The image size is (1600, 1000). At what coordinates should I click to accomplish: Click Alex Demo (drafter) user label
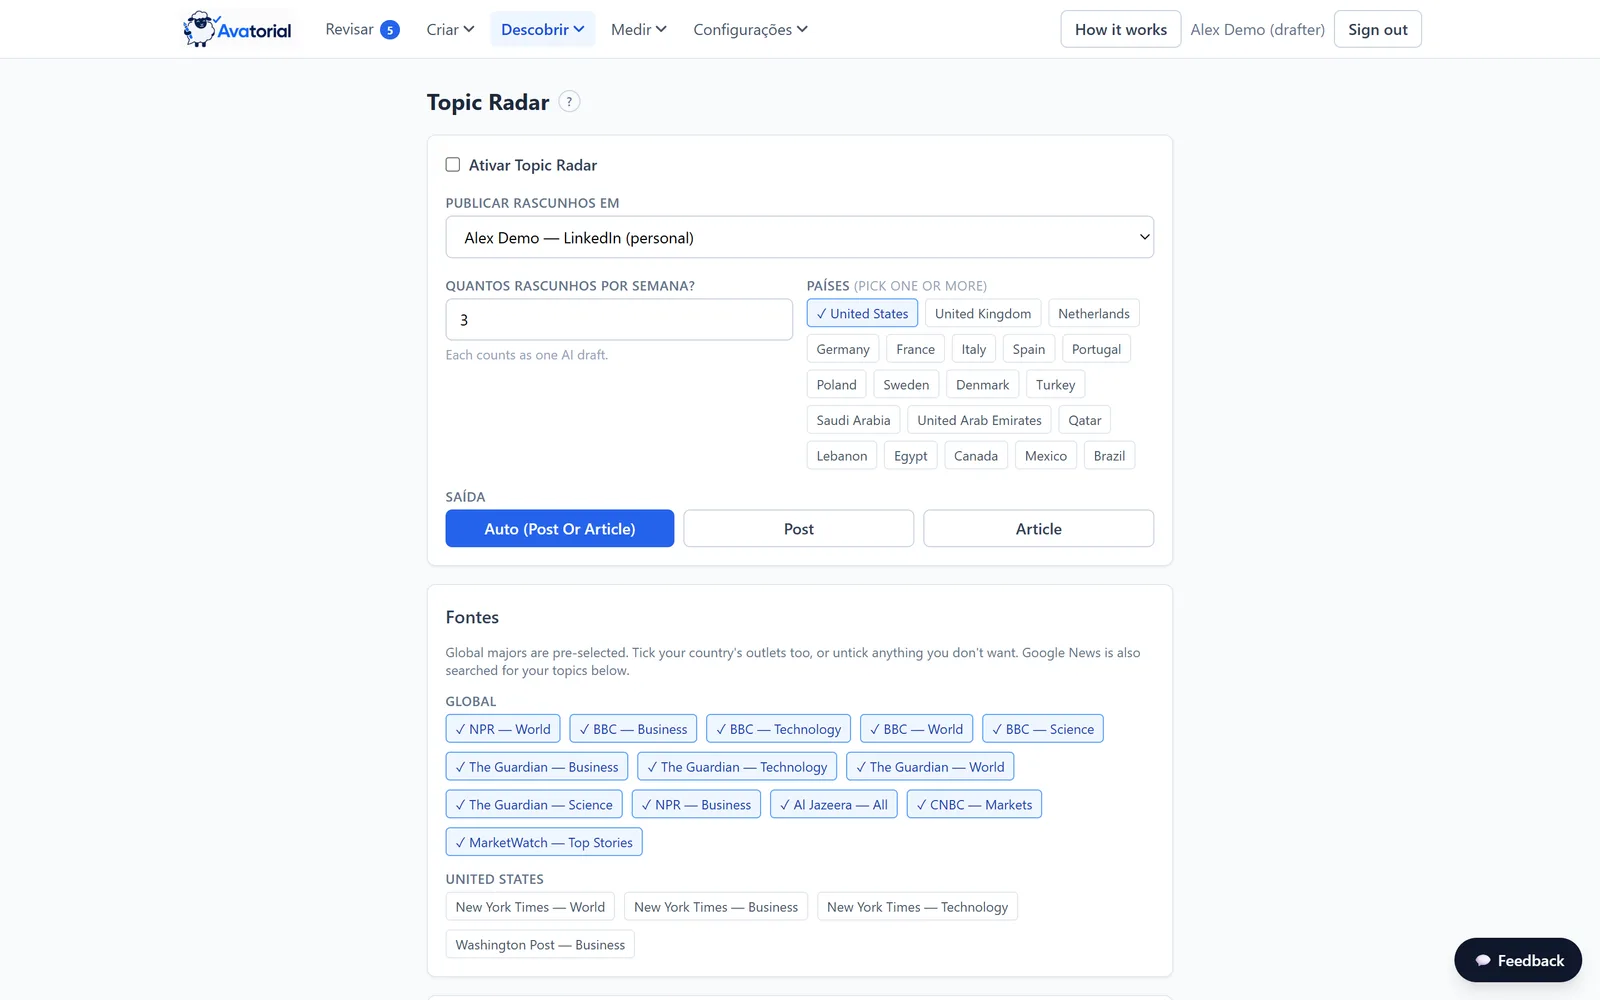point(1258,30)
